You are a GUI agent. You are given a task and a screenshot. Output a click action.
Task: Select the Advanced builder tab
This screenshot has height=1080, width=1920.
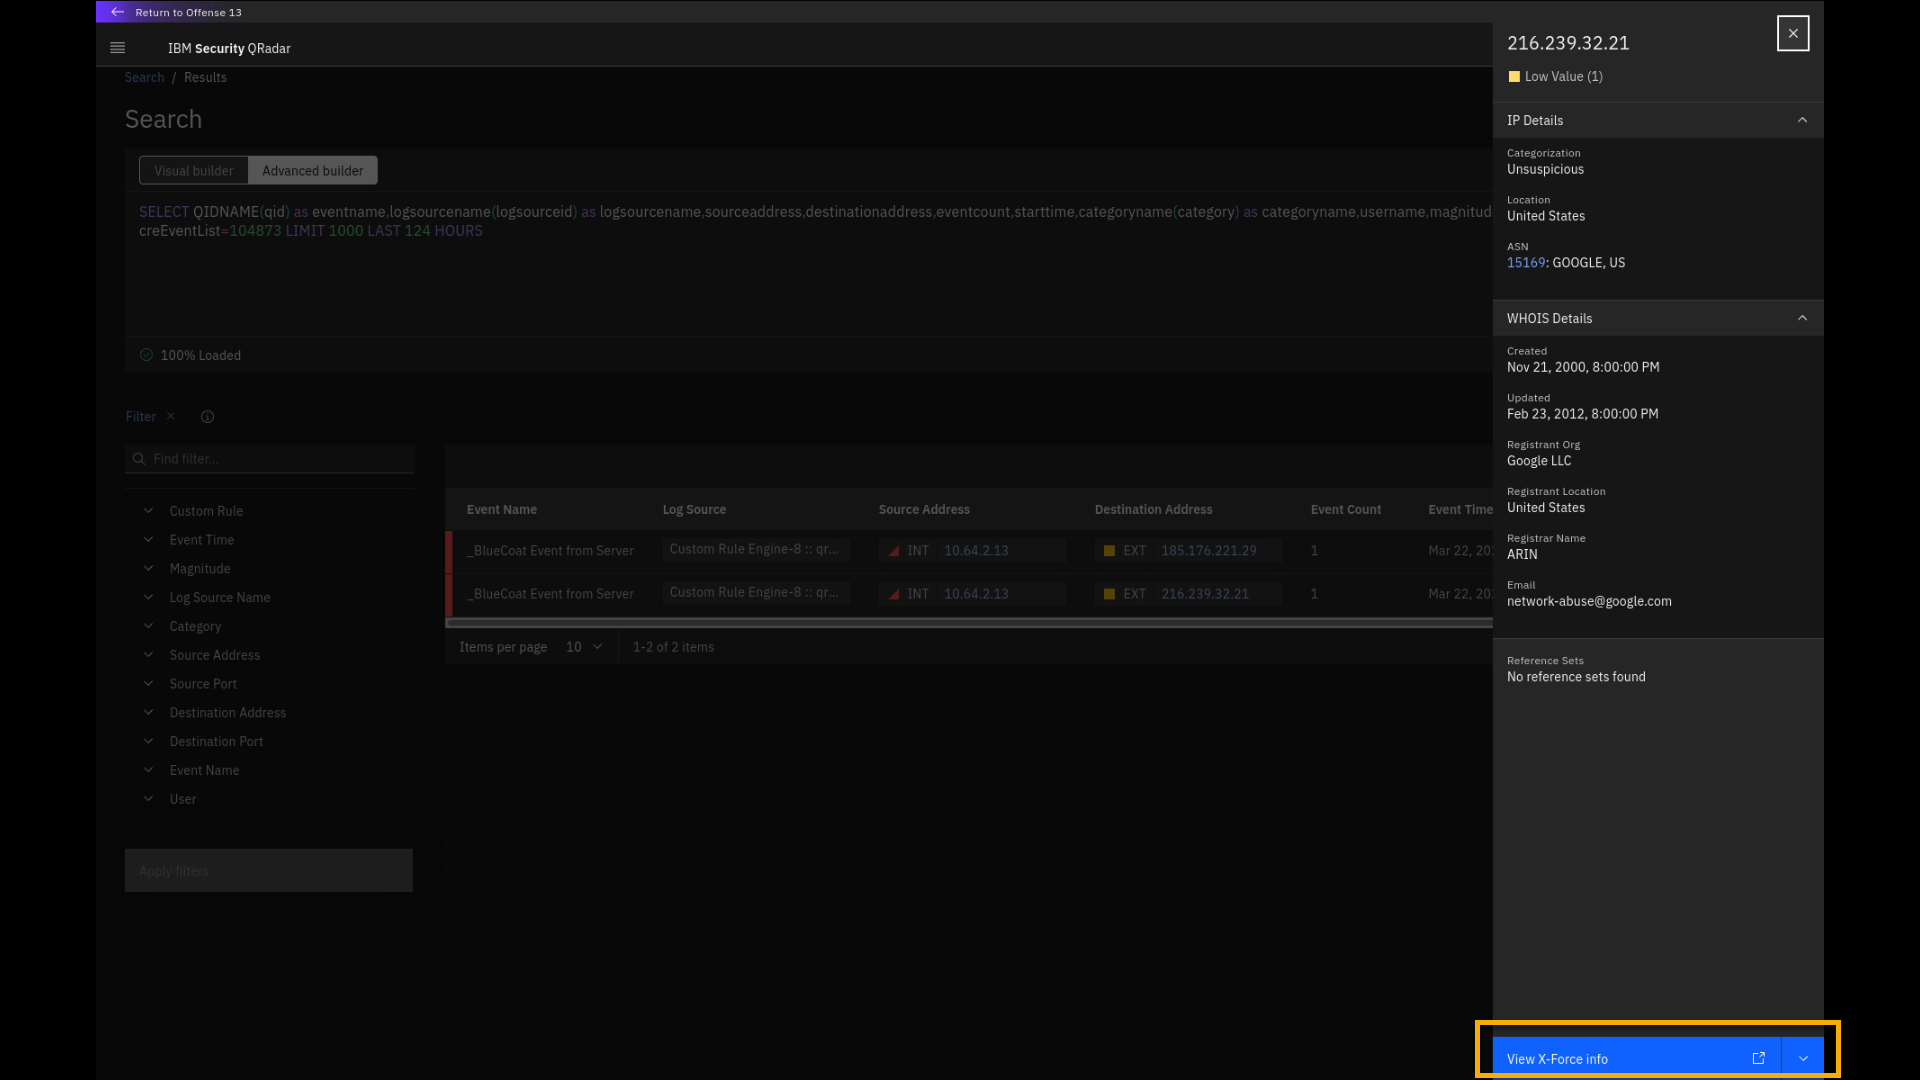pos(313,171)
